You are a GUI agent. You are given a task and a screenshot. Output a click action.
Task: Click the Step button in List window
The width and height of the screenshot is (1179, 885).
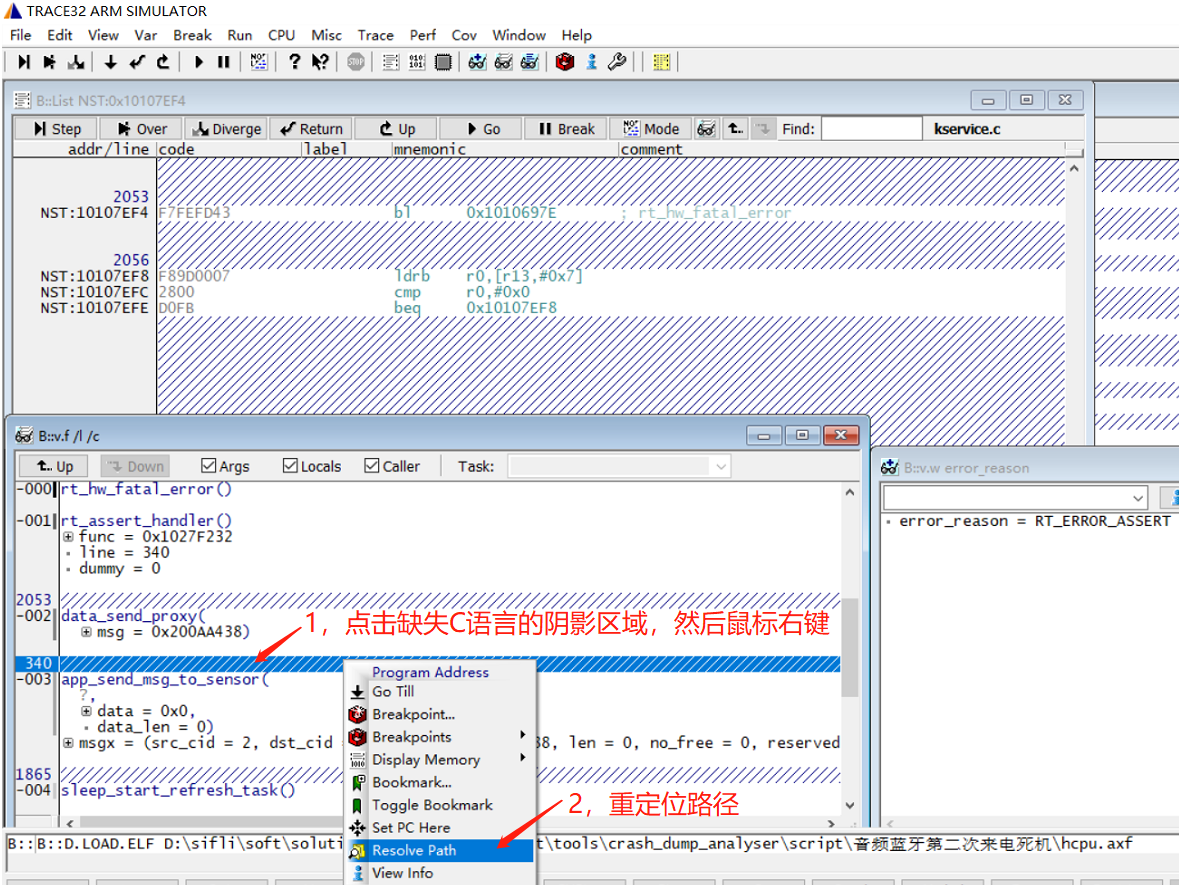click(x=57, y=129)
